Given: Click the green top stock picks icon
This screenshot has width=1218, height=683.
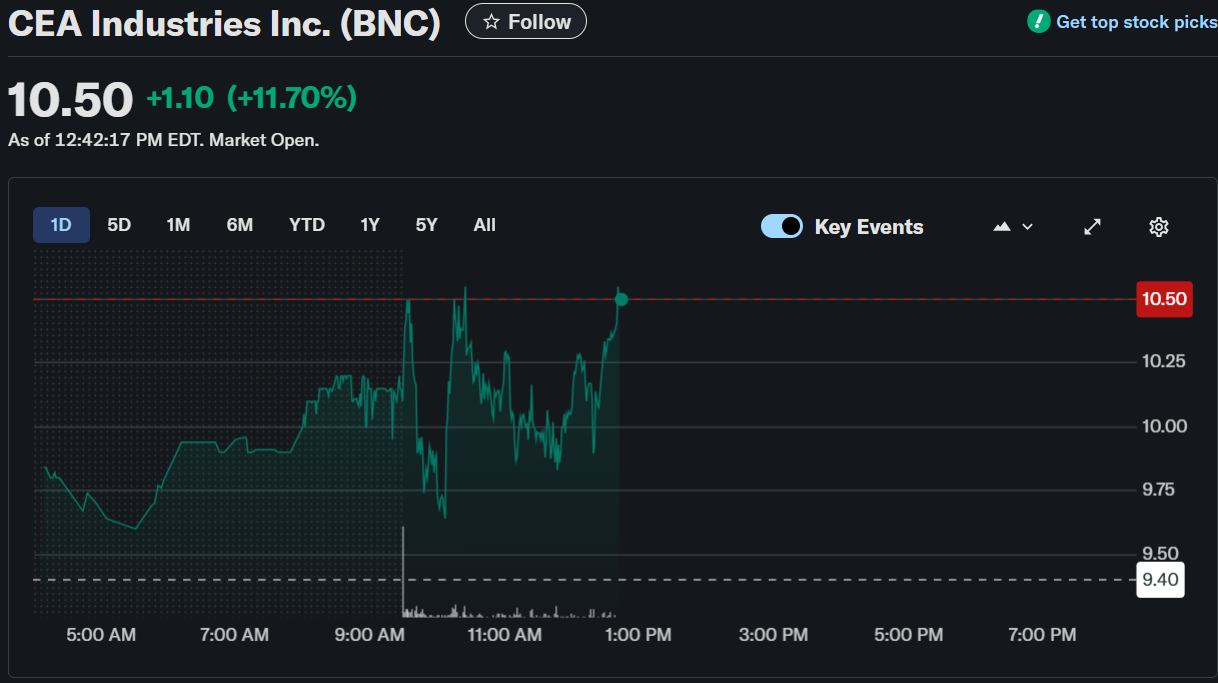Looking at the screenshot, I should (1039, 22).
